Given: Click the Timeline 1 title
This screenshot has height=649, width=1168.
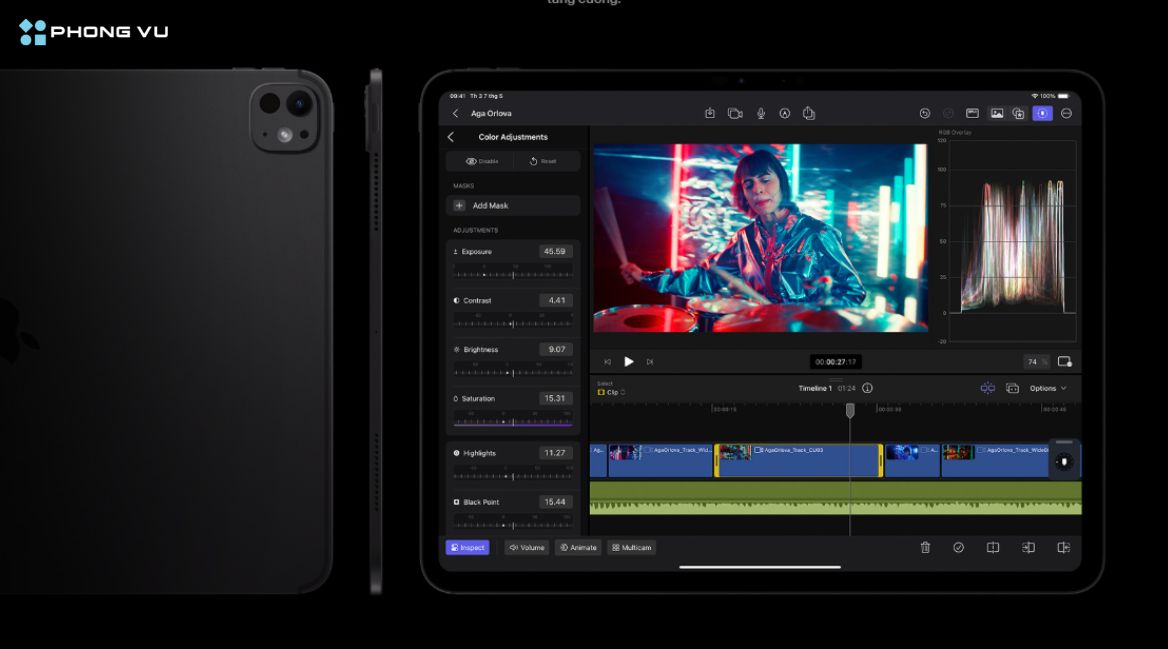Looking at the screenshot, I should (815, 388).
